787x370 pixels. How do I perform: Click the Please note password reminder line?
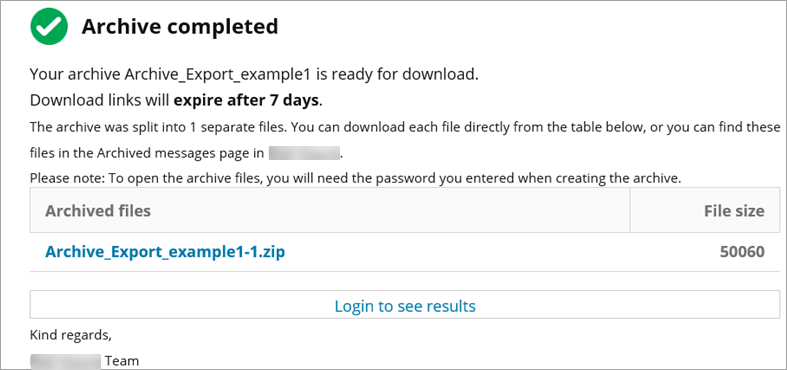pyautogui.click(x=355, y=178)
